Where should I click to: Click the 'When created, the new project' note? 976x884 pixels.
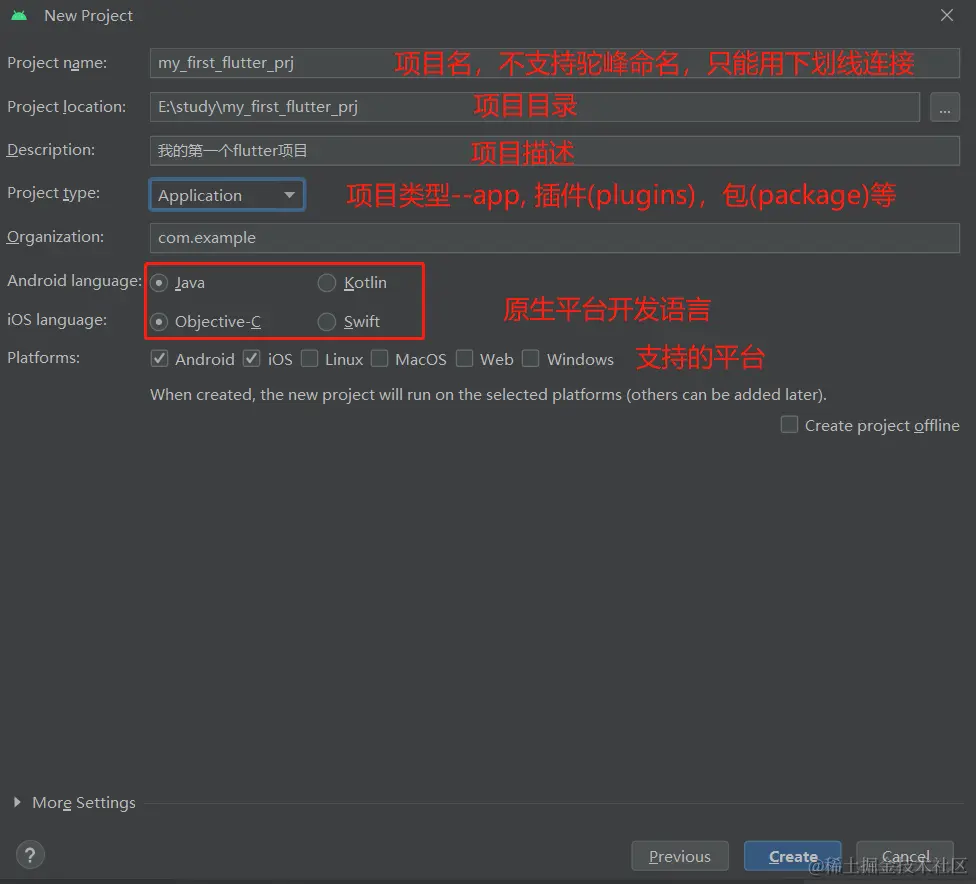click(488, 395)
